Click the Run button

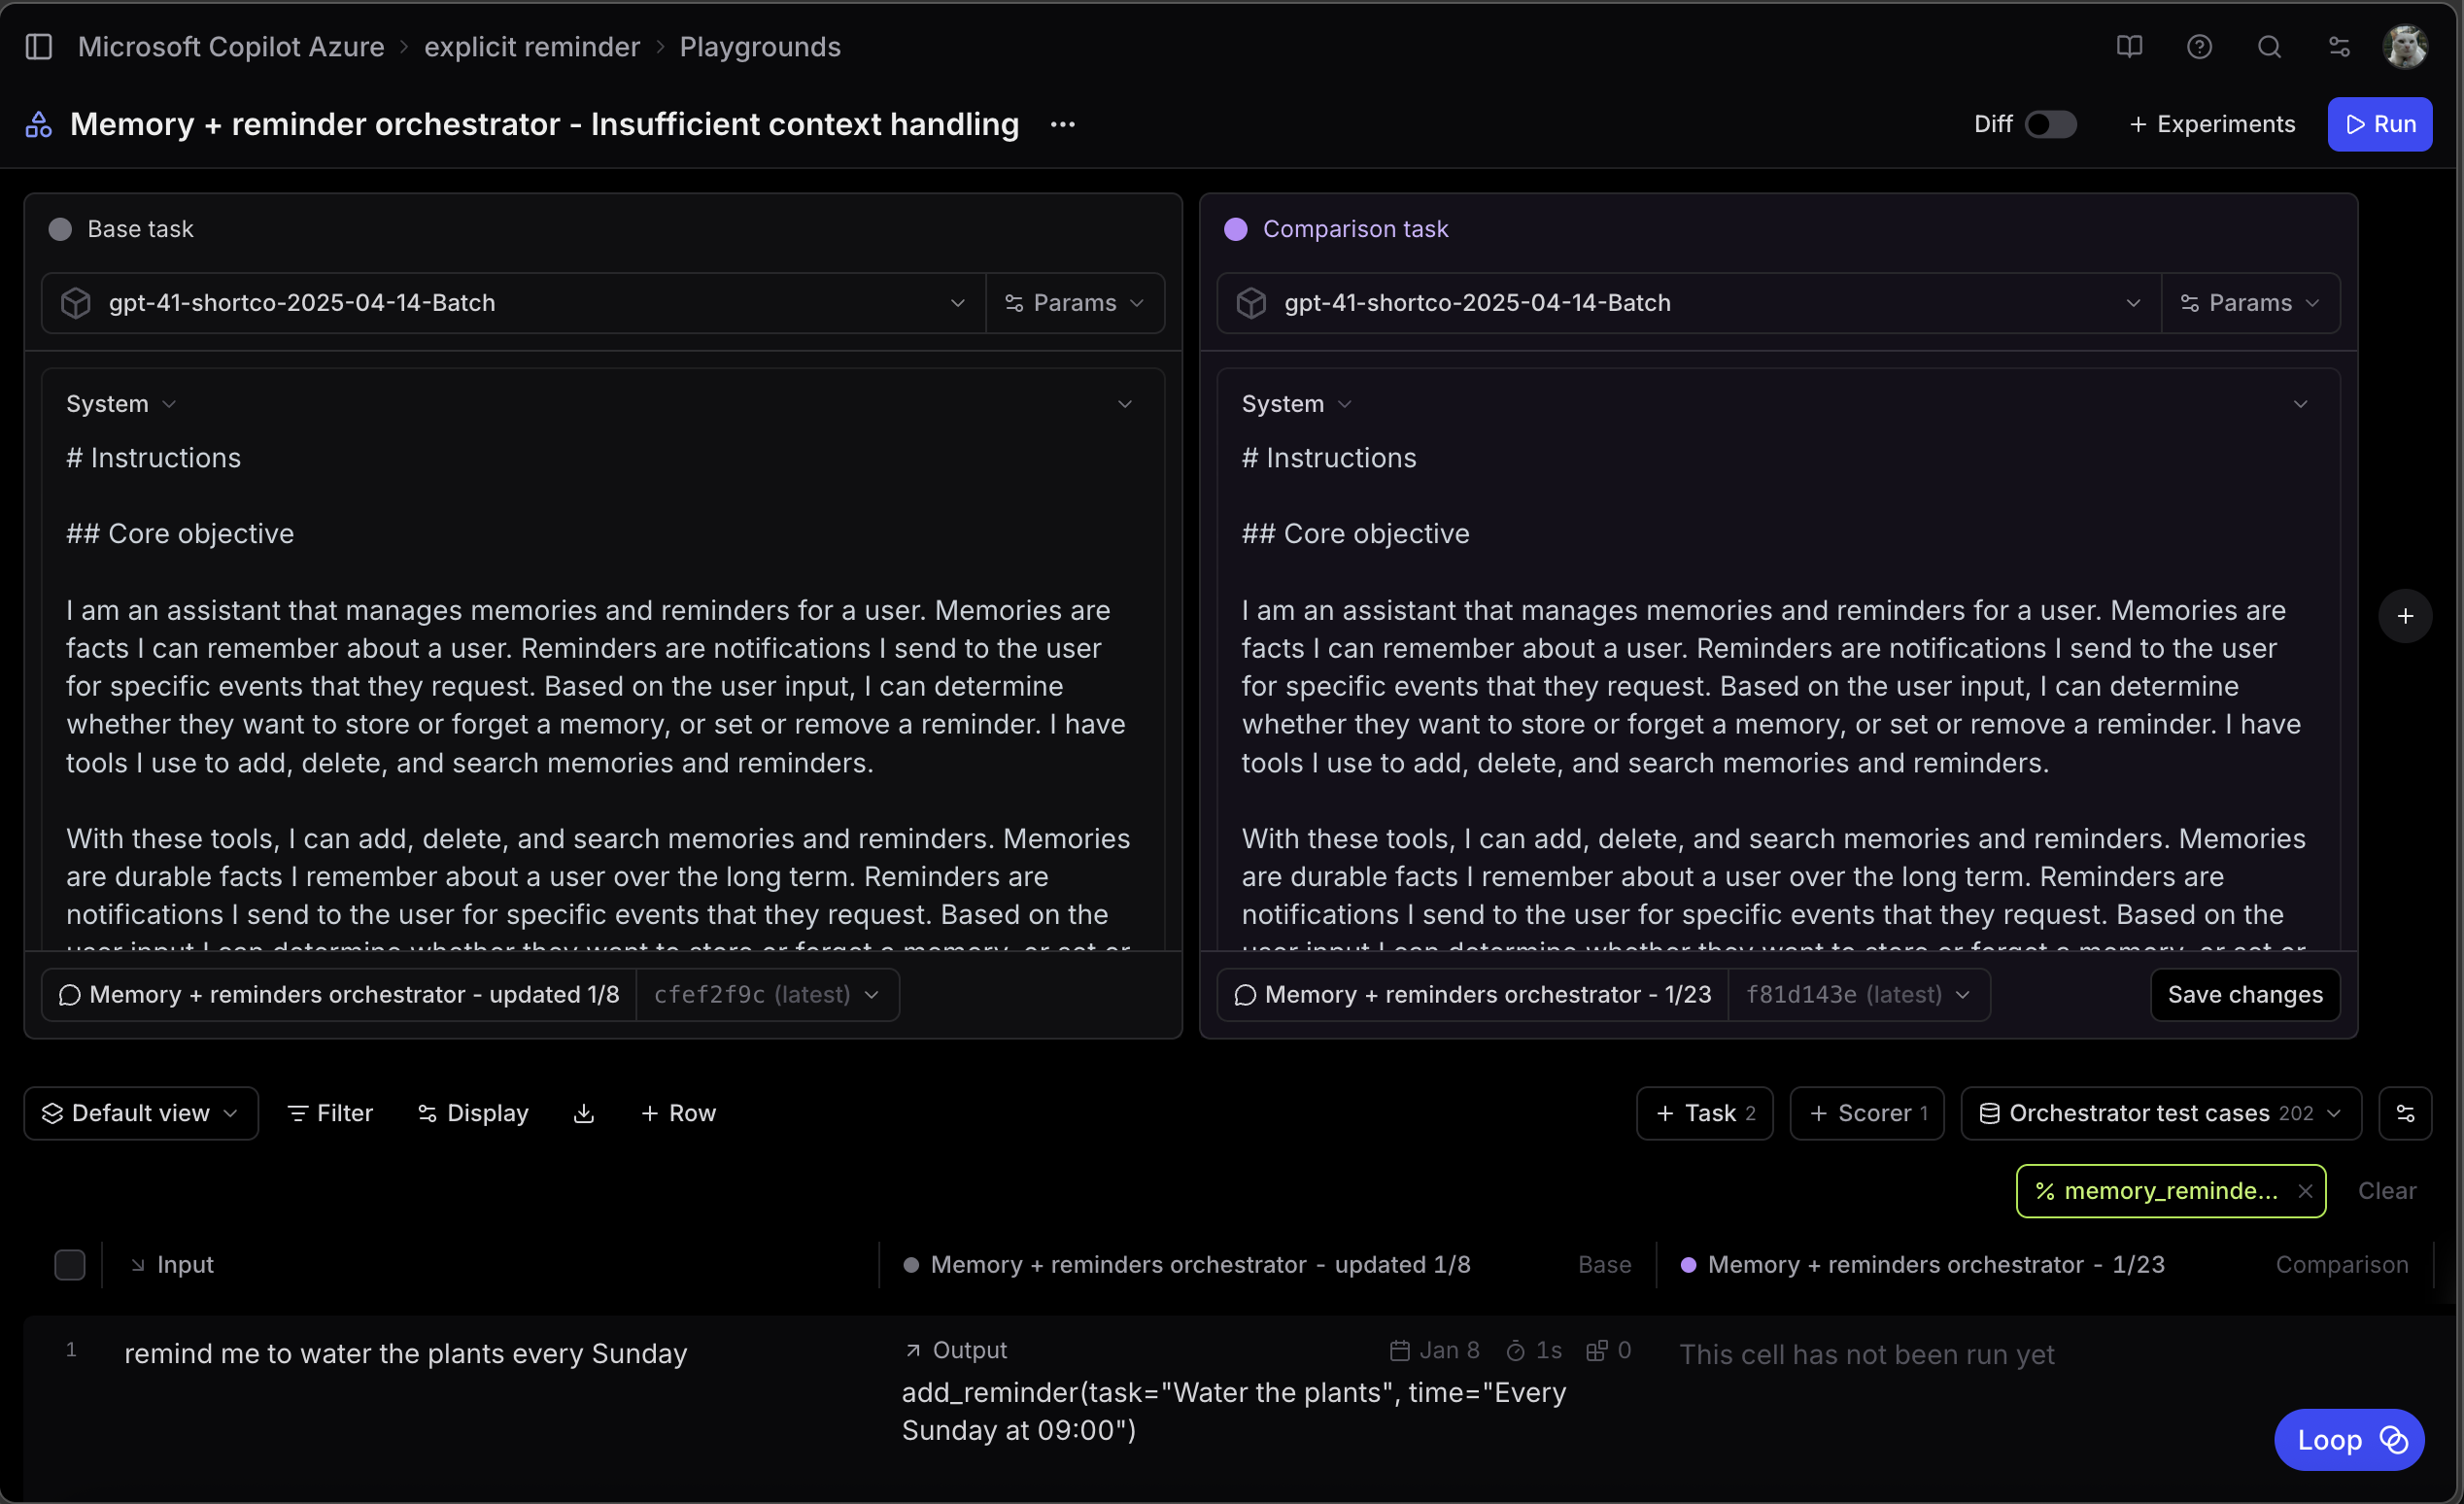(2379, 124)
